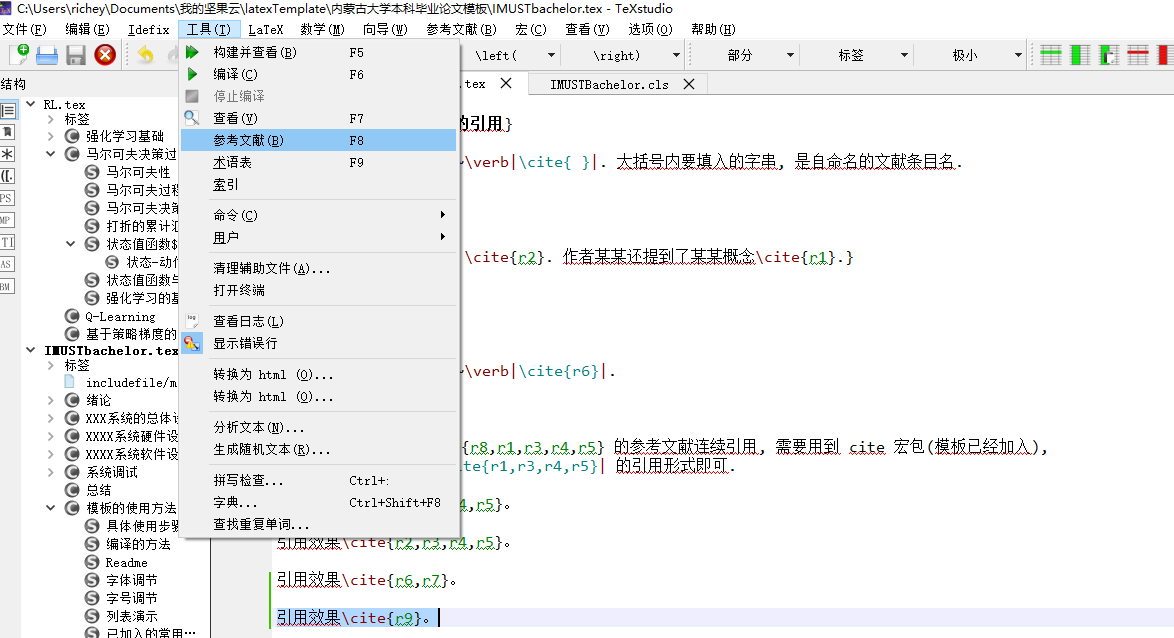Select 字体调节 in structure tree
The width and height of the screenshot is (1174, 638).
[x=132, y=580]
